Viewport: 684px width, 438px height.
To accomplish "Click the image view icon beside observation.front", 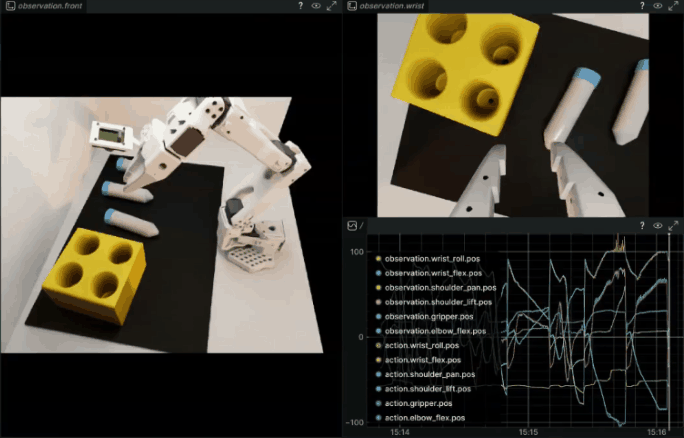I will click(x=9, y=6).
